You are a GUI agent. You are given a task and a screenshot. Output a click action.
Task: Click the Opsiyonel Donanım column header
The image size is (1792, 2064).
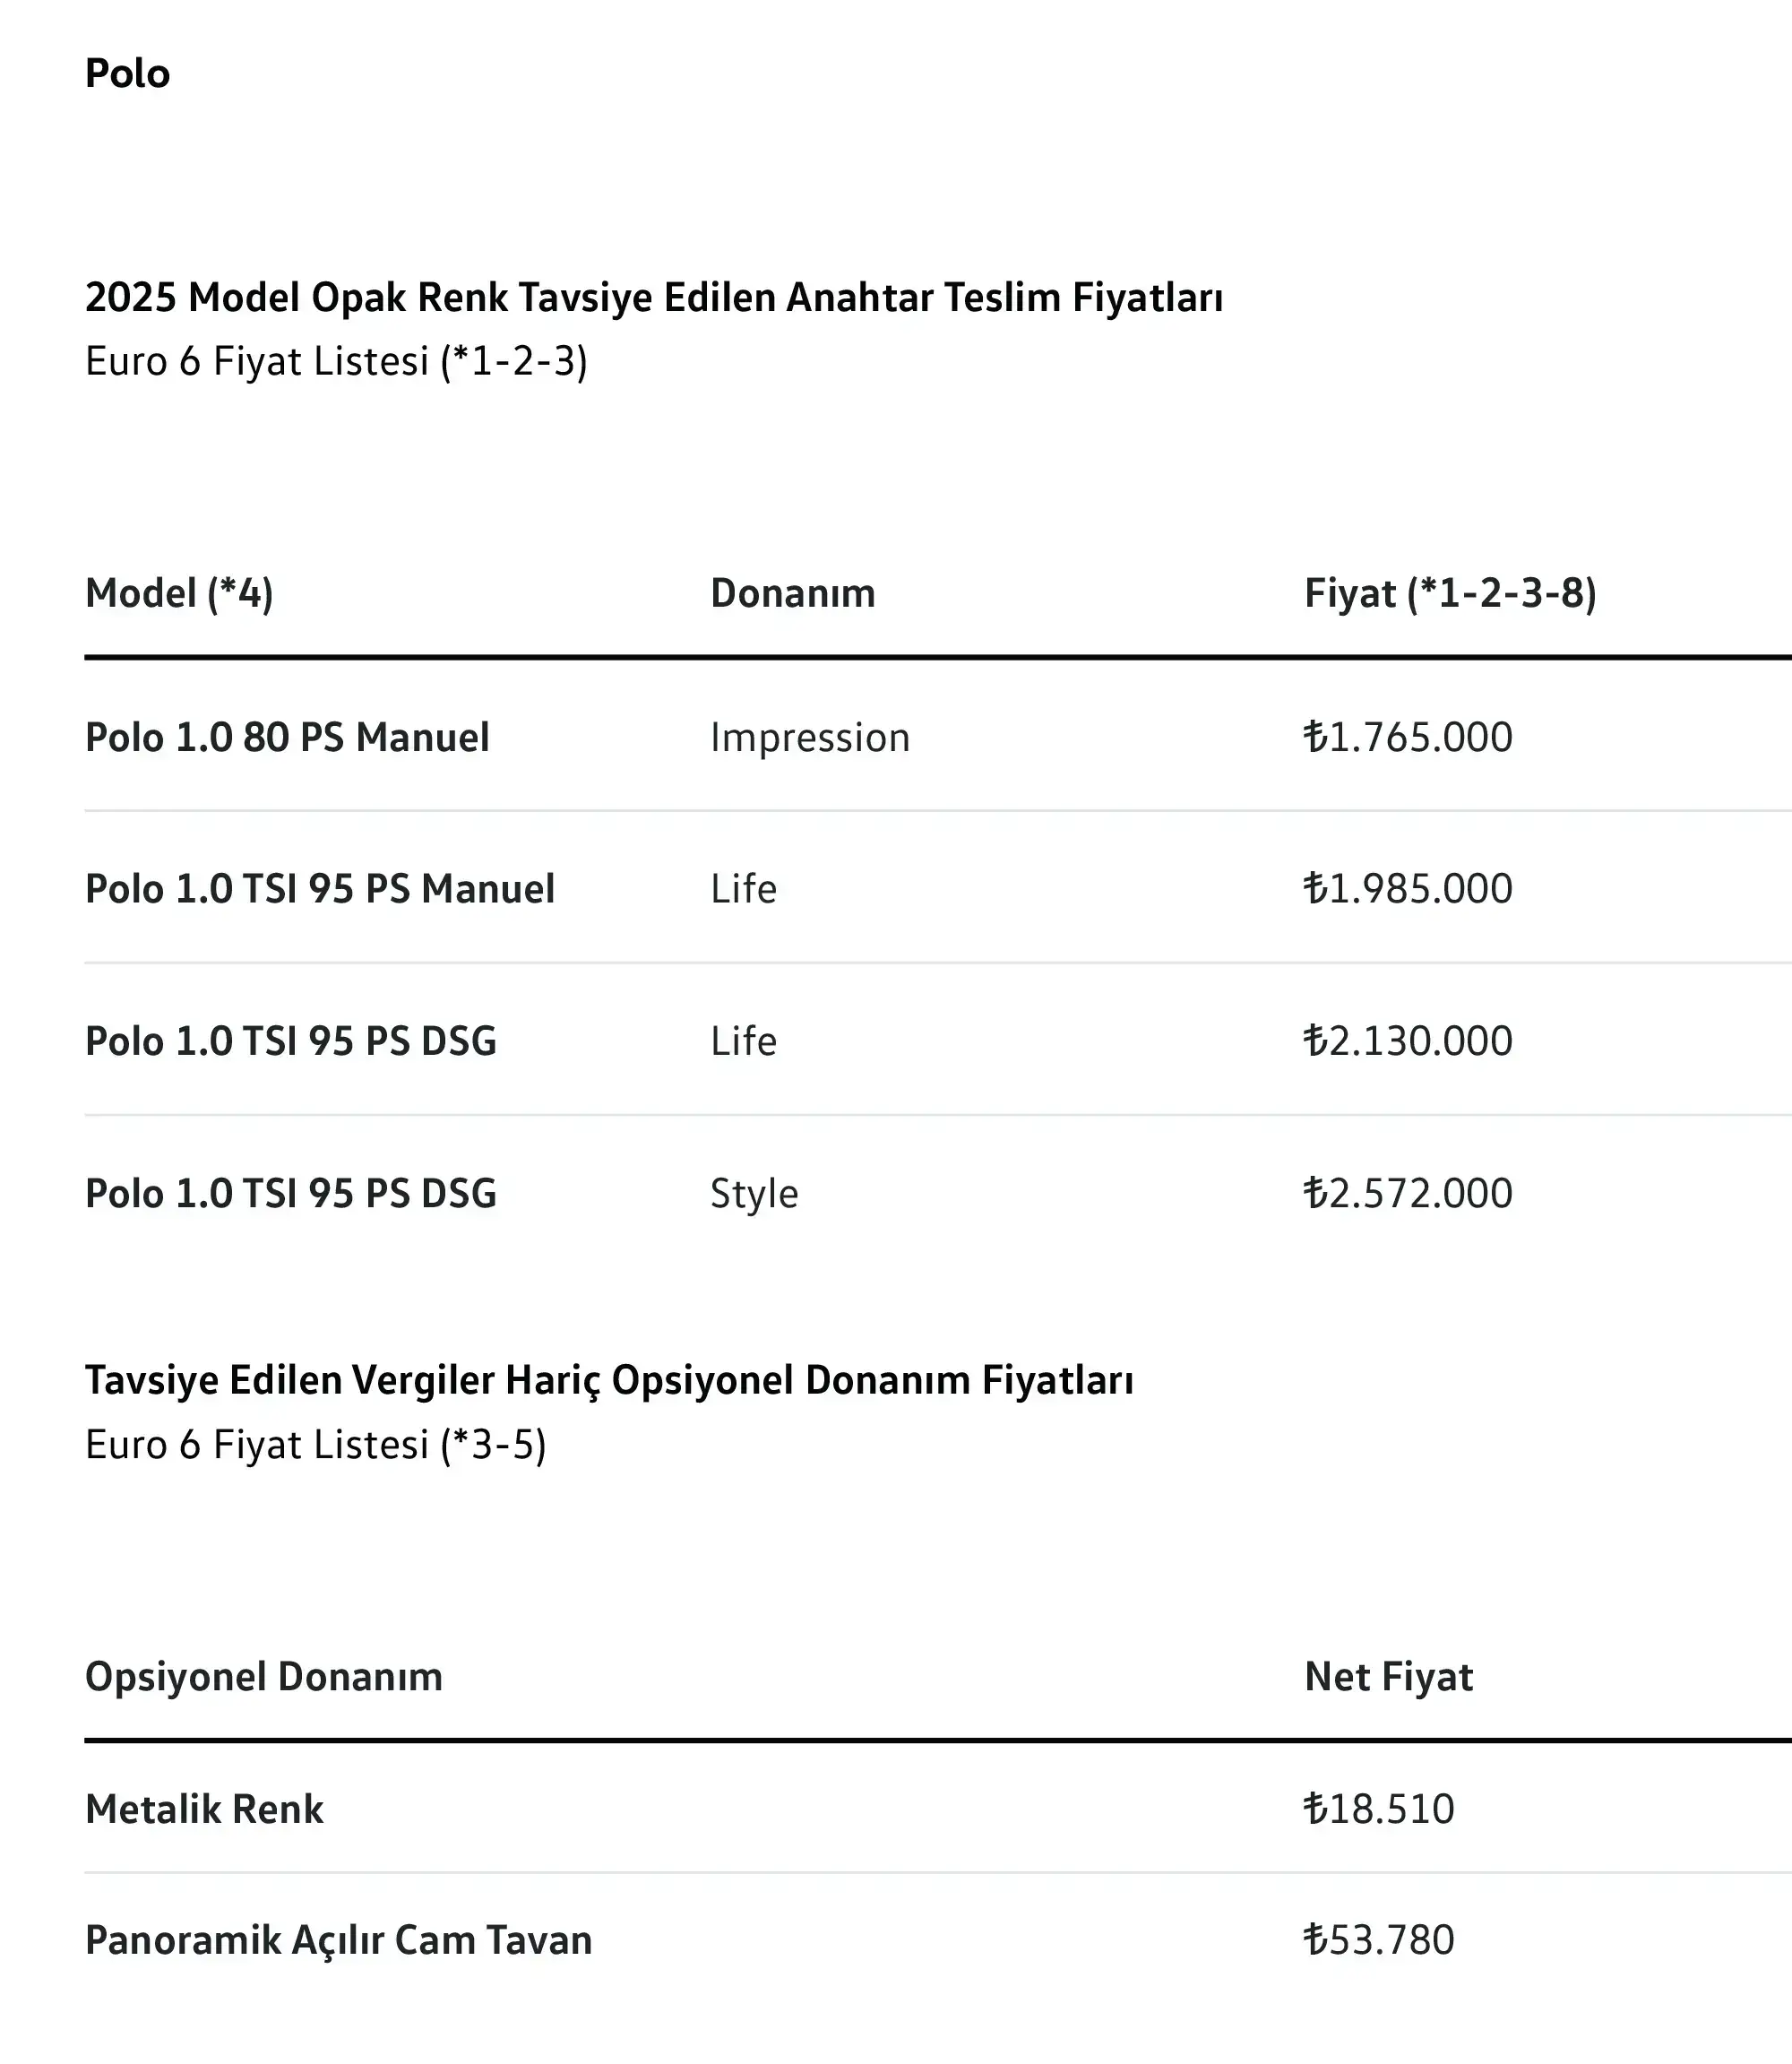(264, 1677)
